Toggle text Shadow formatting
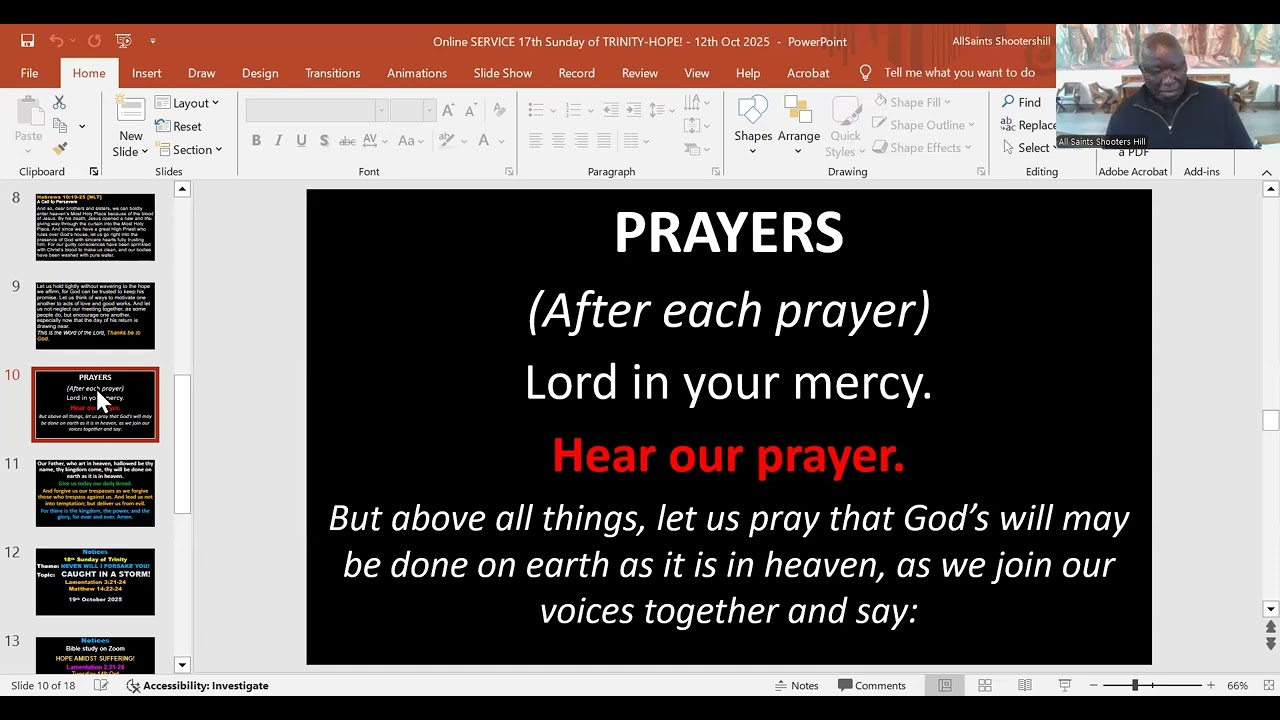Viewport: 1280px width, 720px height. 324,141
